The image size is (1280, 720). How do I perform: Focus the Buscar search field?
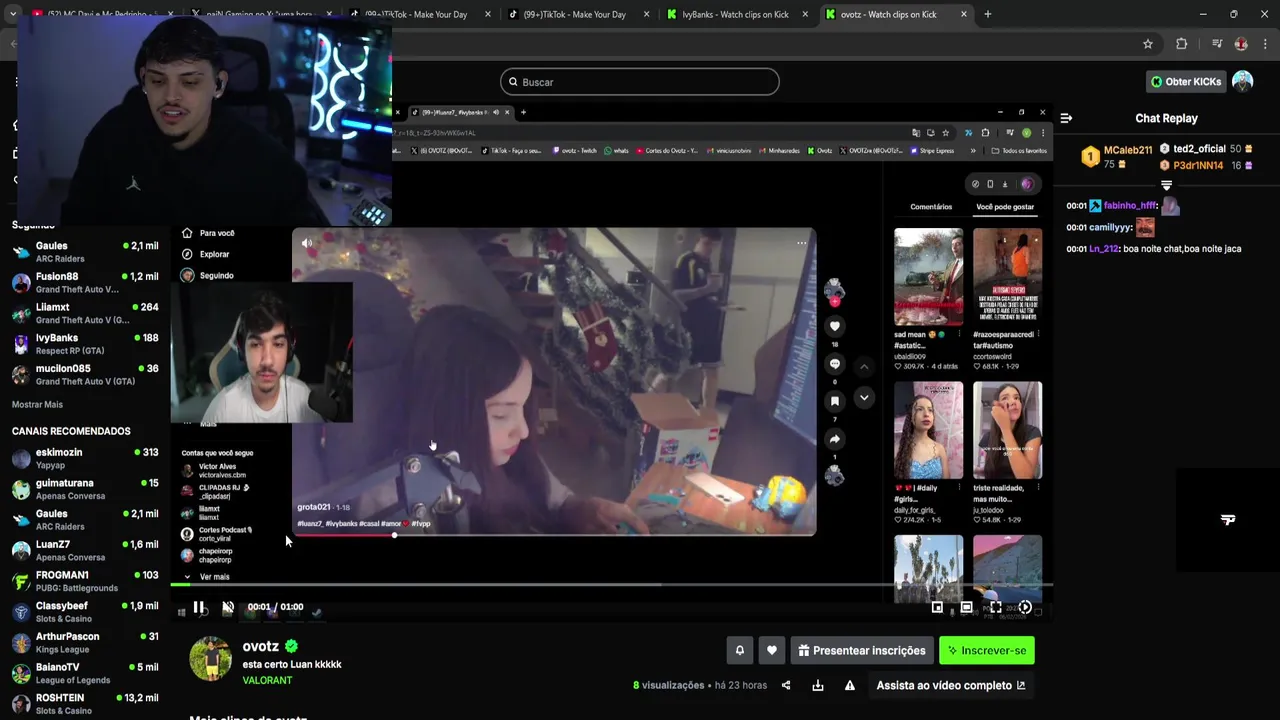[640, 82]
